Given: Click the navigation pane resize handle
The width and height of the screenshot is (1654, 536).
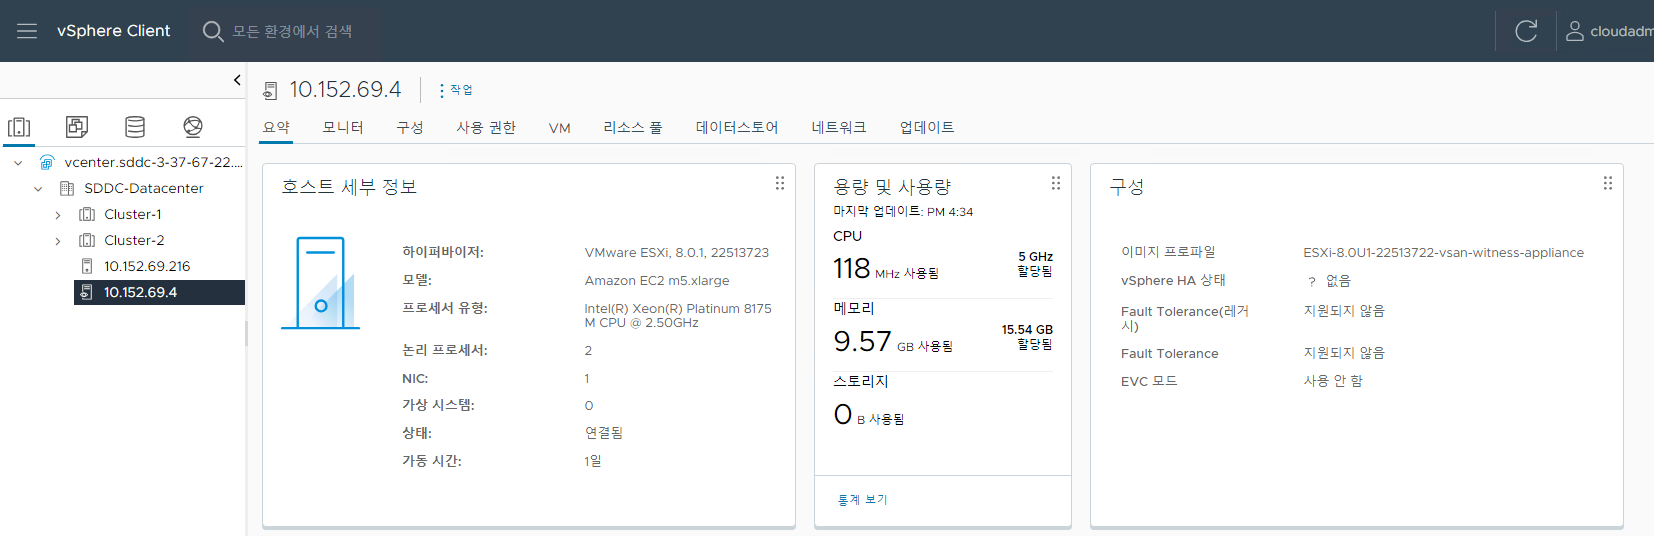Looking at the screenshot, I should coord(246,333).
